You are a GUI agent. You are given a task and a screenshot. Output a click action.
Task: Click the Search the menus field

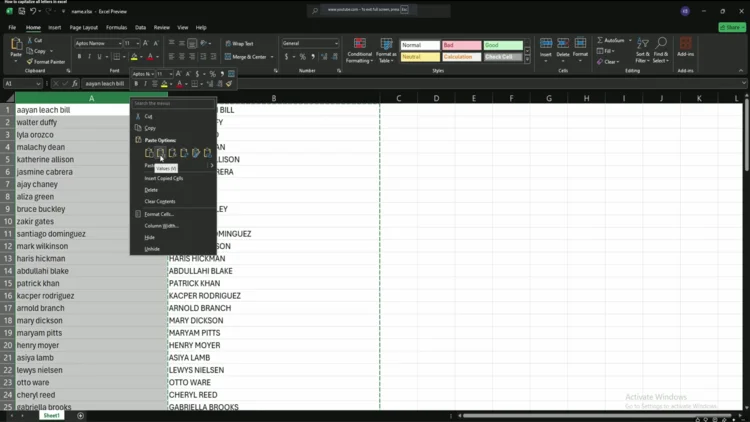[x=173, y=103]
